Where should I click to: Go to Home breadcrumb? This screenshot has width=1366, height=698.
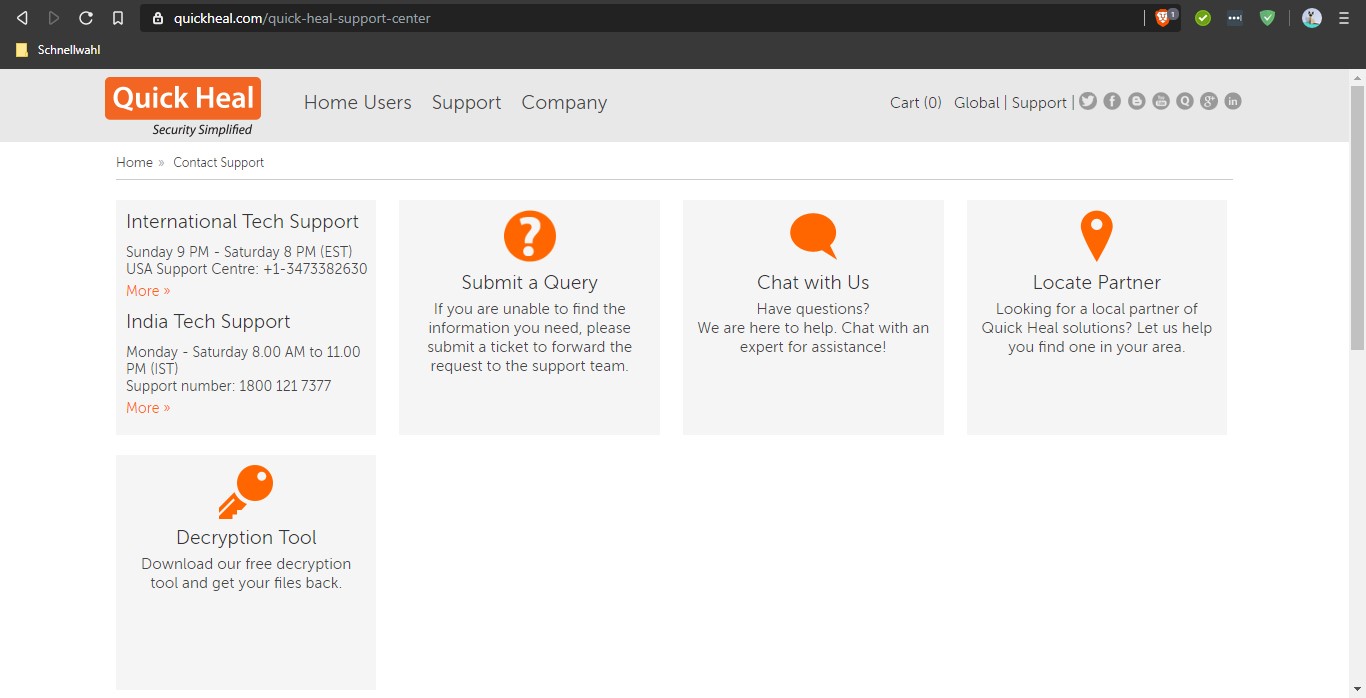[134, 162]
